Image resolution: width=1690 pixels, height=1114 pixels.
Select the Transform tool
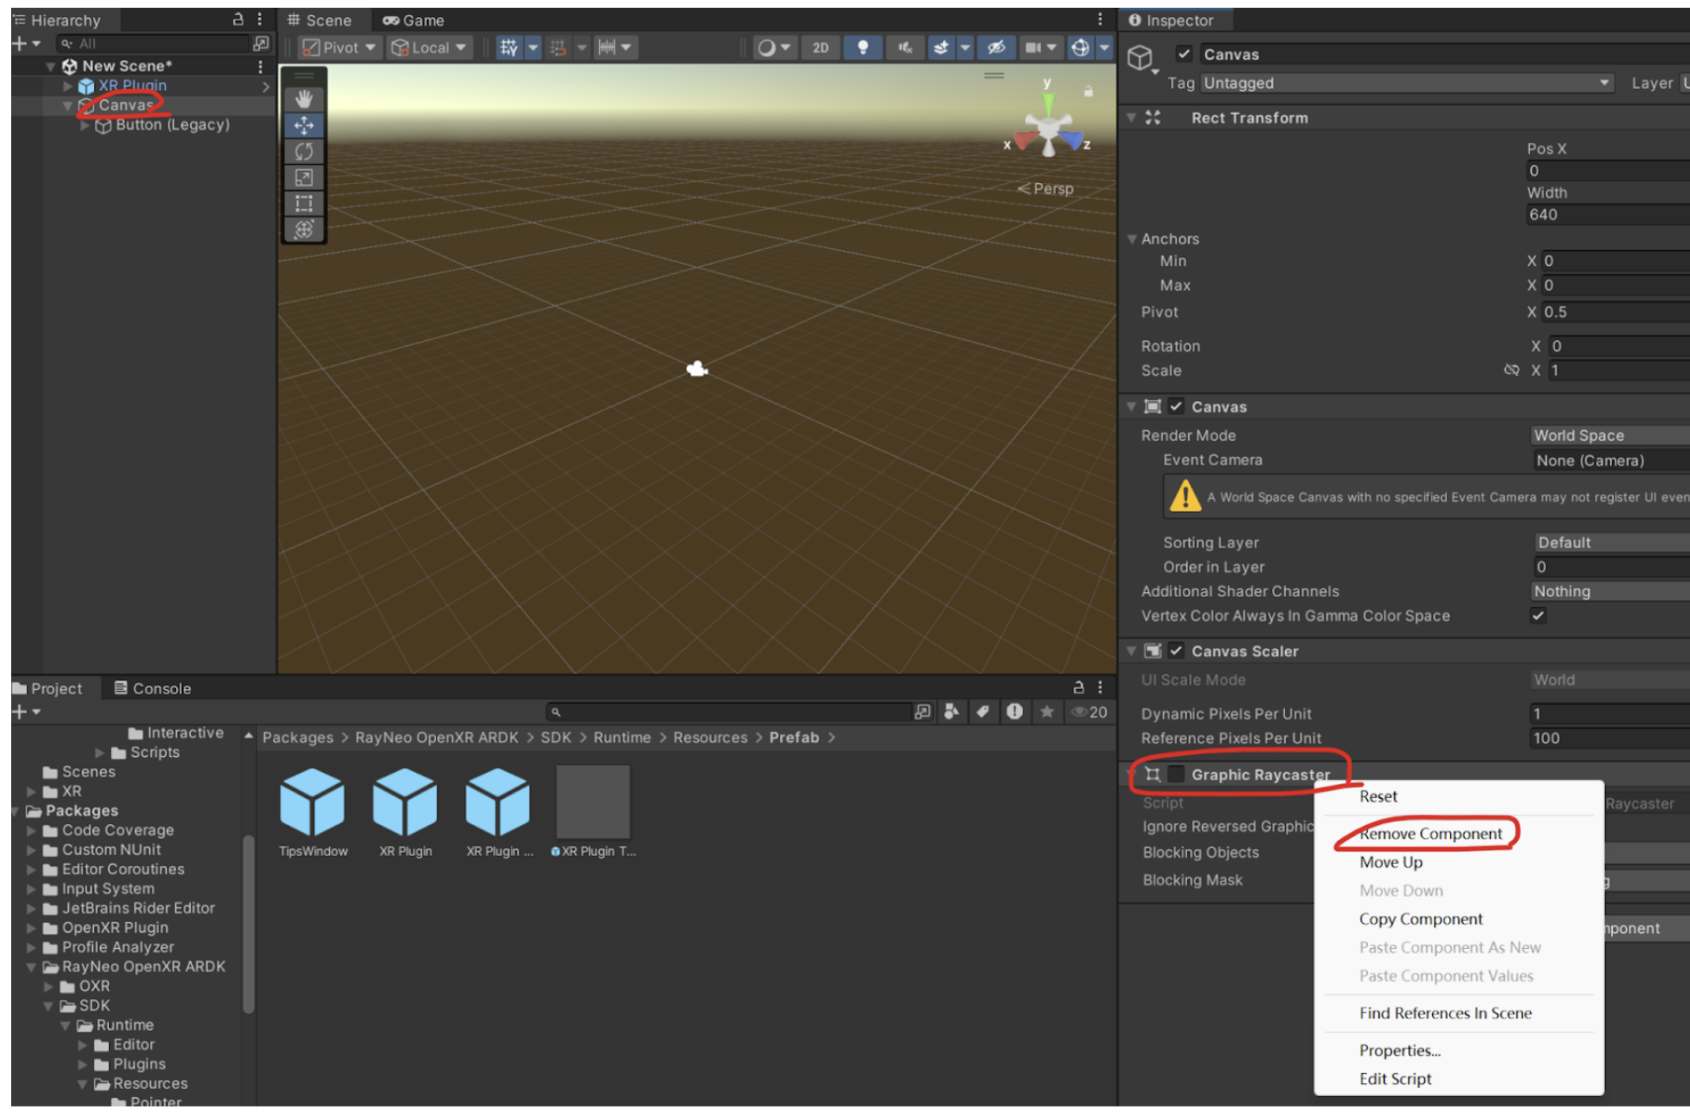click(304, 229)
